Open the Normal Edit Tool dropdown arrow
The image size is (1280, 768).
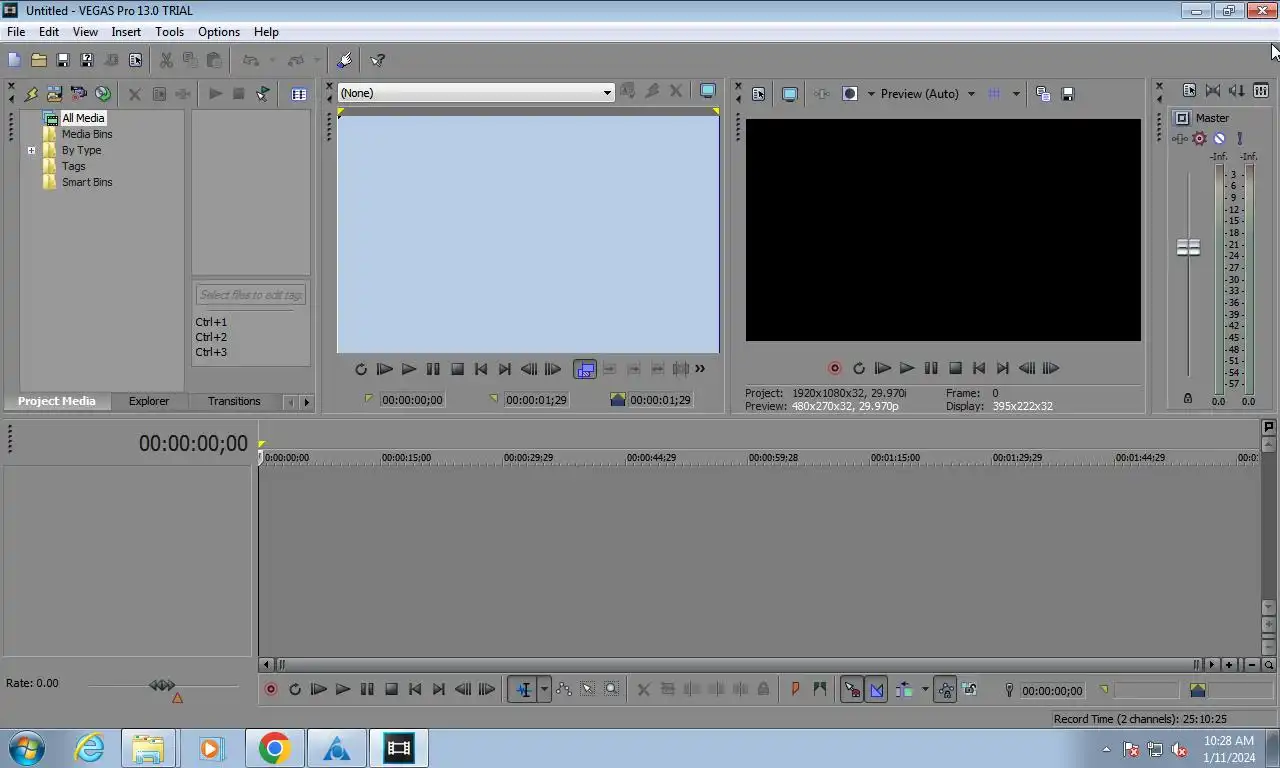pyautogui.click(x=544, y=690)
